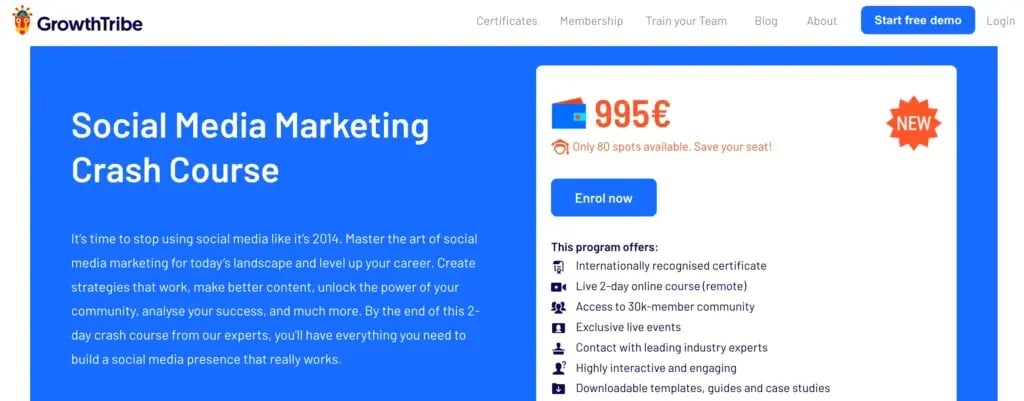
Task: Click the Enrol now button
Action: [603, 198]
